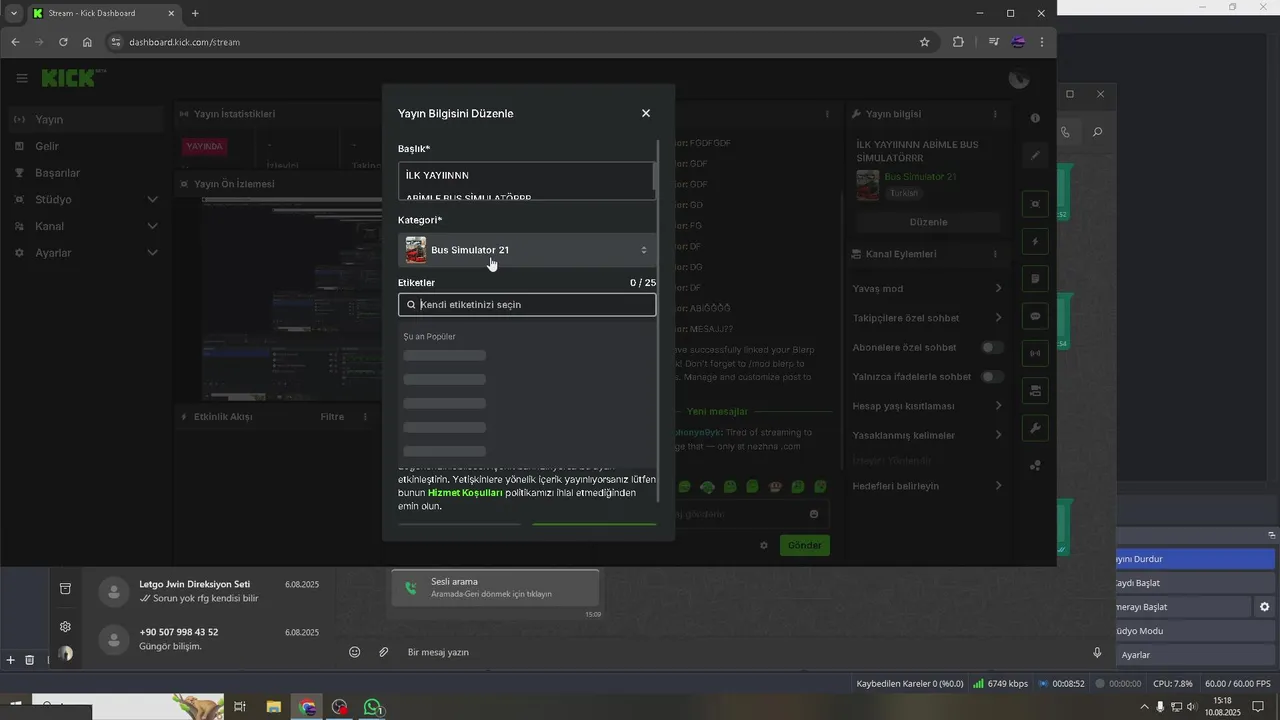Open the Kick hamburger menu
Image resolution: width=1280 pixels, height=720 pixels.
pos(22,78)
